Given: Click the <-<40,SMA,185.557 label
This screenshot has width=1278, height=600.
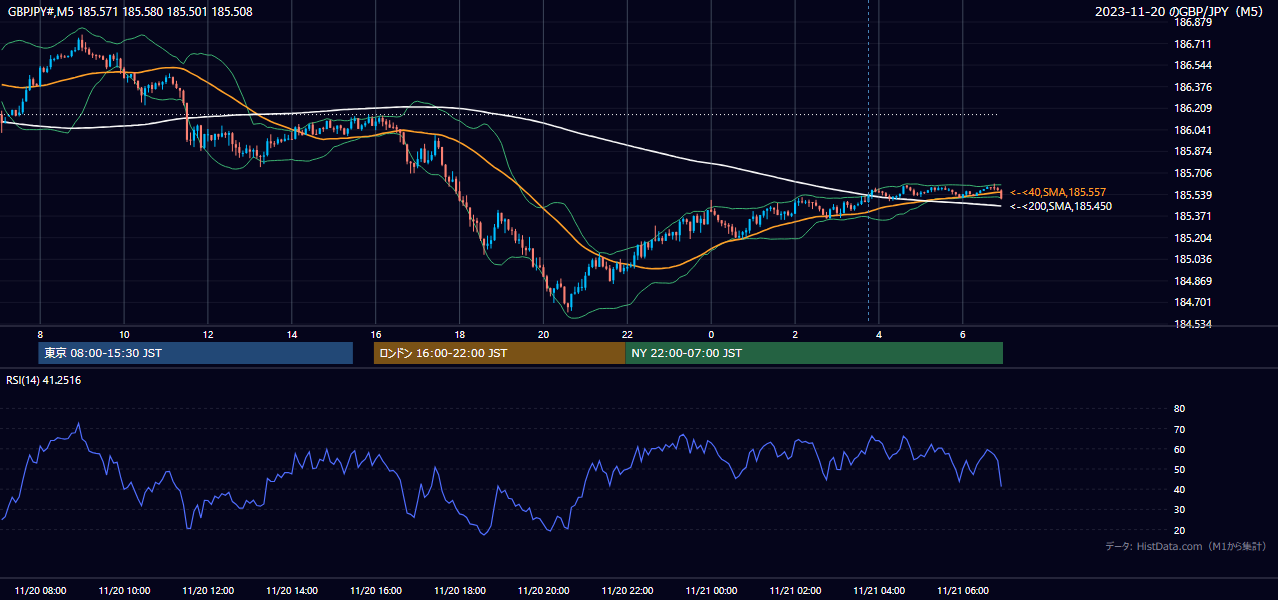Looking at the screenshot, I should pos(1058,192).
